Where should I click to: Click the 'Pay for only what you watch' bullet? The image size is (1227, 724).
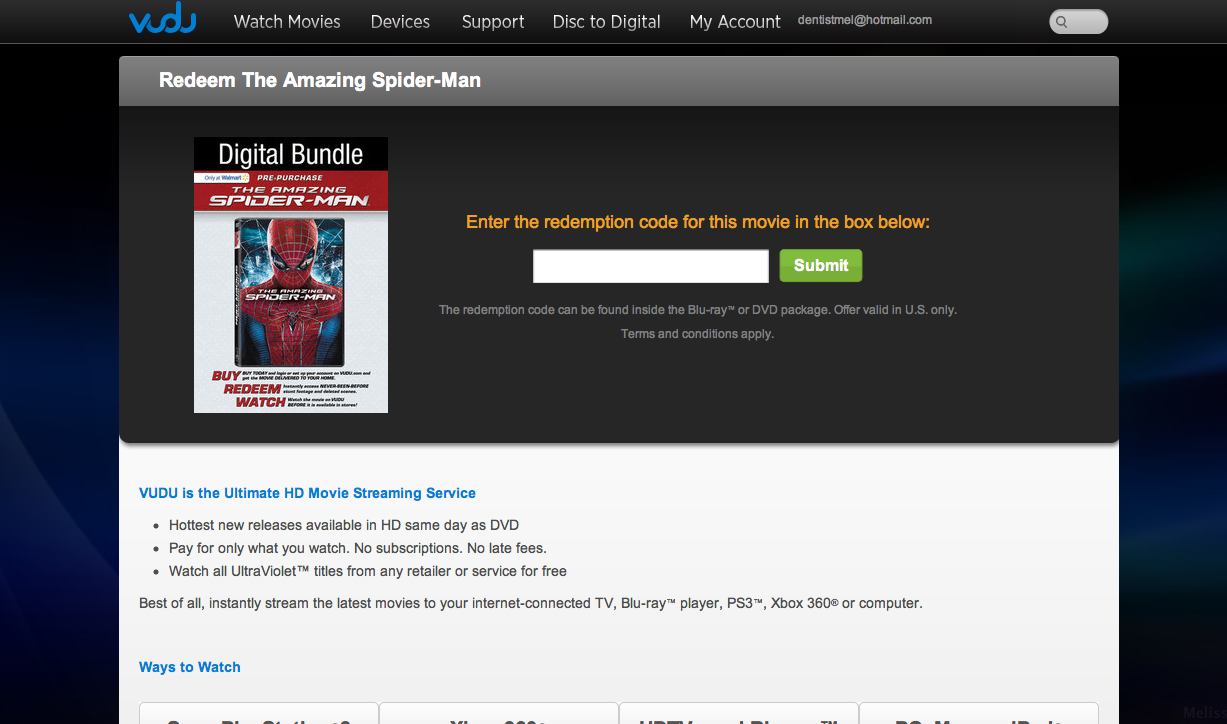coord(358,548)
